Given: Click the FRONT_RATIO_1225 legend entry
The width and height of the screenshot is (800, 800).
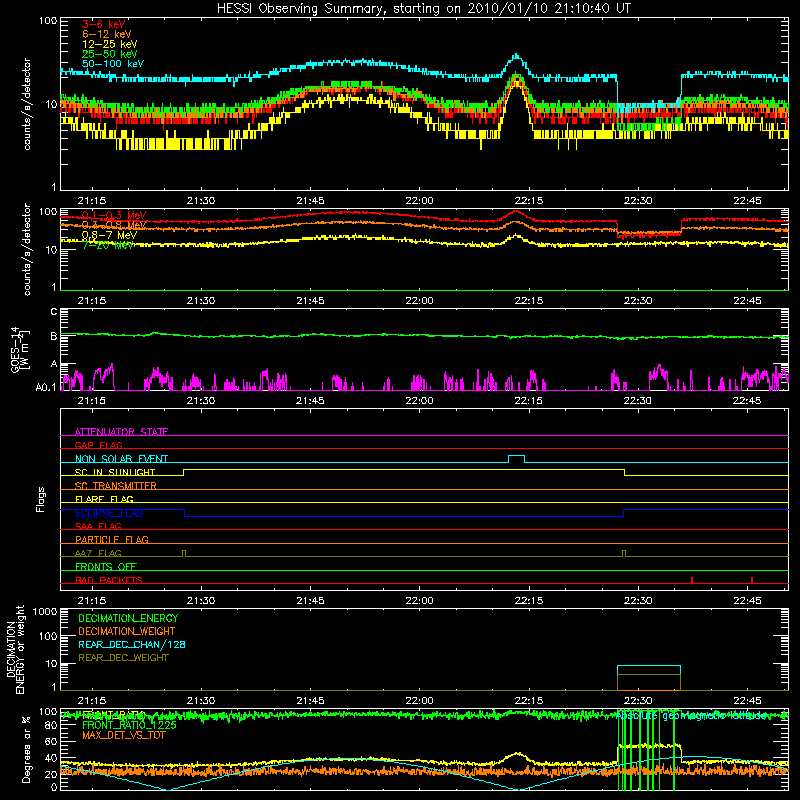Looking at the screenshot, I should coord(129,725).
